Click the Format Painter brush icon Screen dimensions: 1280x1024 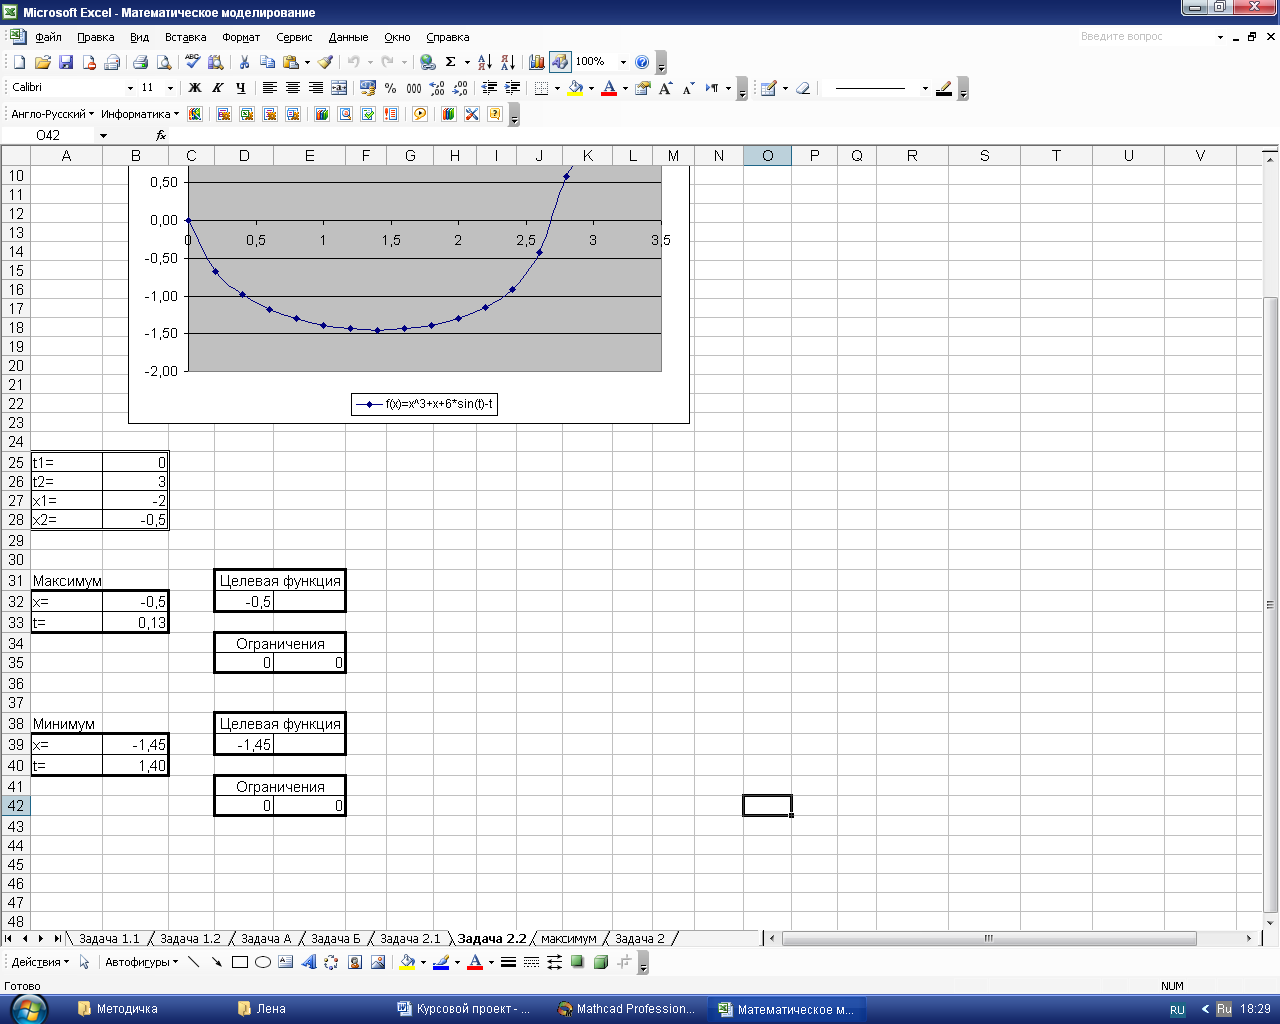pyautogui.click(x=325, y=62)
